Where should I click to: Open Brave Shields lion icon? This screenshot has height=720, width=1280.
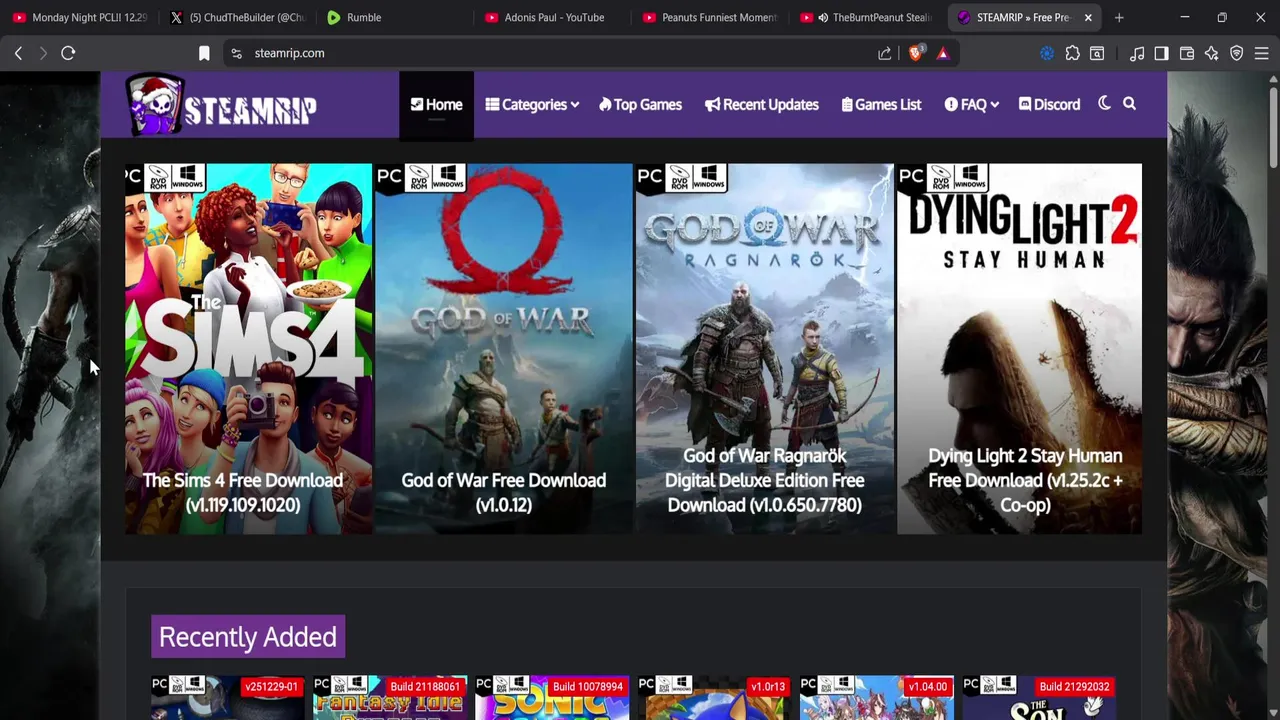tap(916, 53)
